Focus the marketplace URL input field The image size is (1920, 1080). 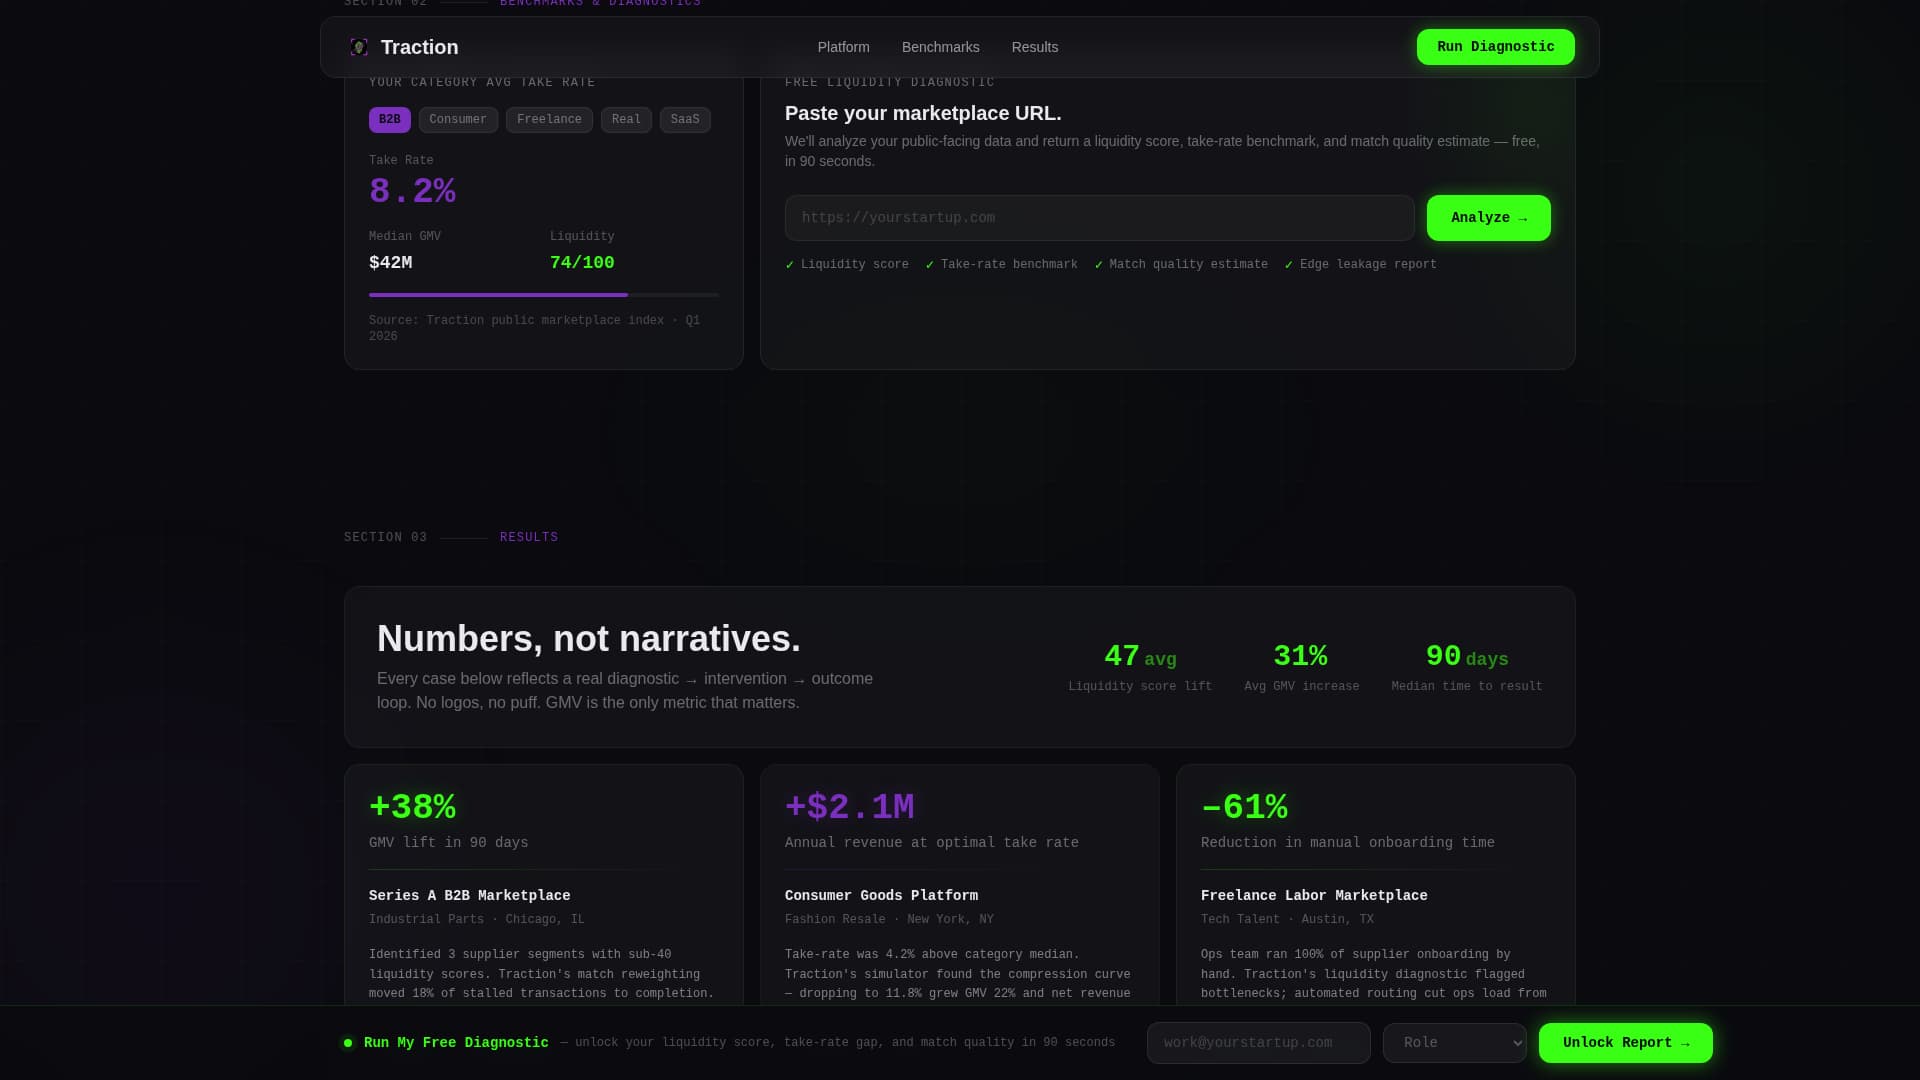(1099, 218)
